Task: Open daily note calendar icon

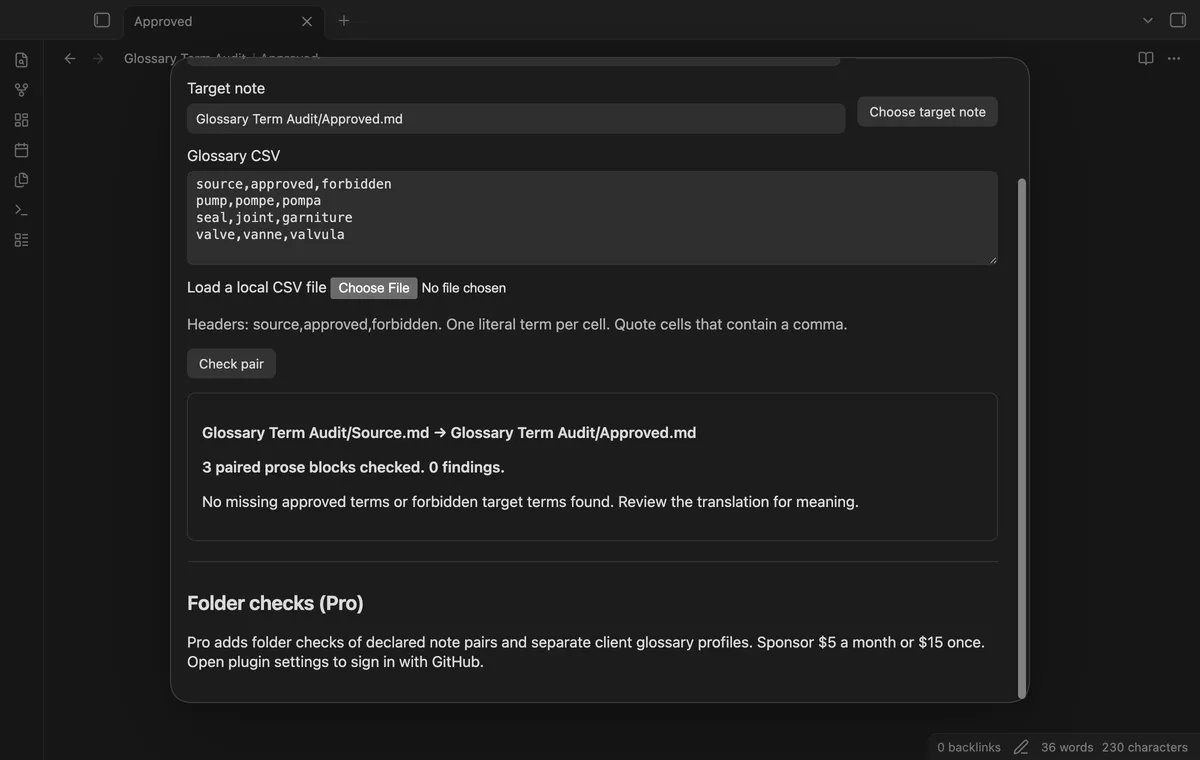Action: click(21, 150)
